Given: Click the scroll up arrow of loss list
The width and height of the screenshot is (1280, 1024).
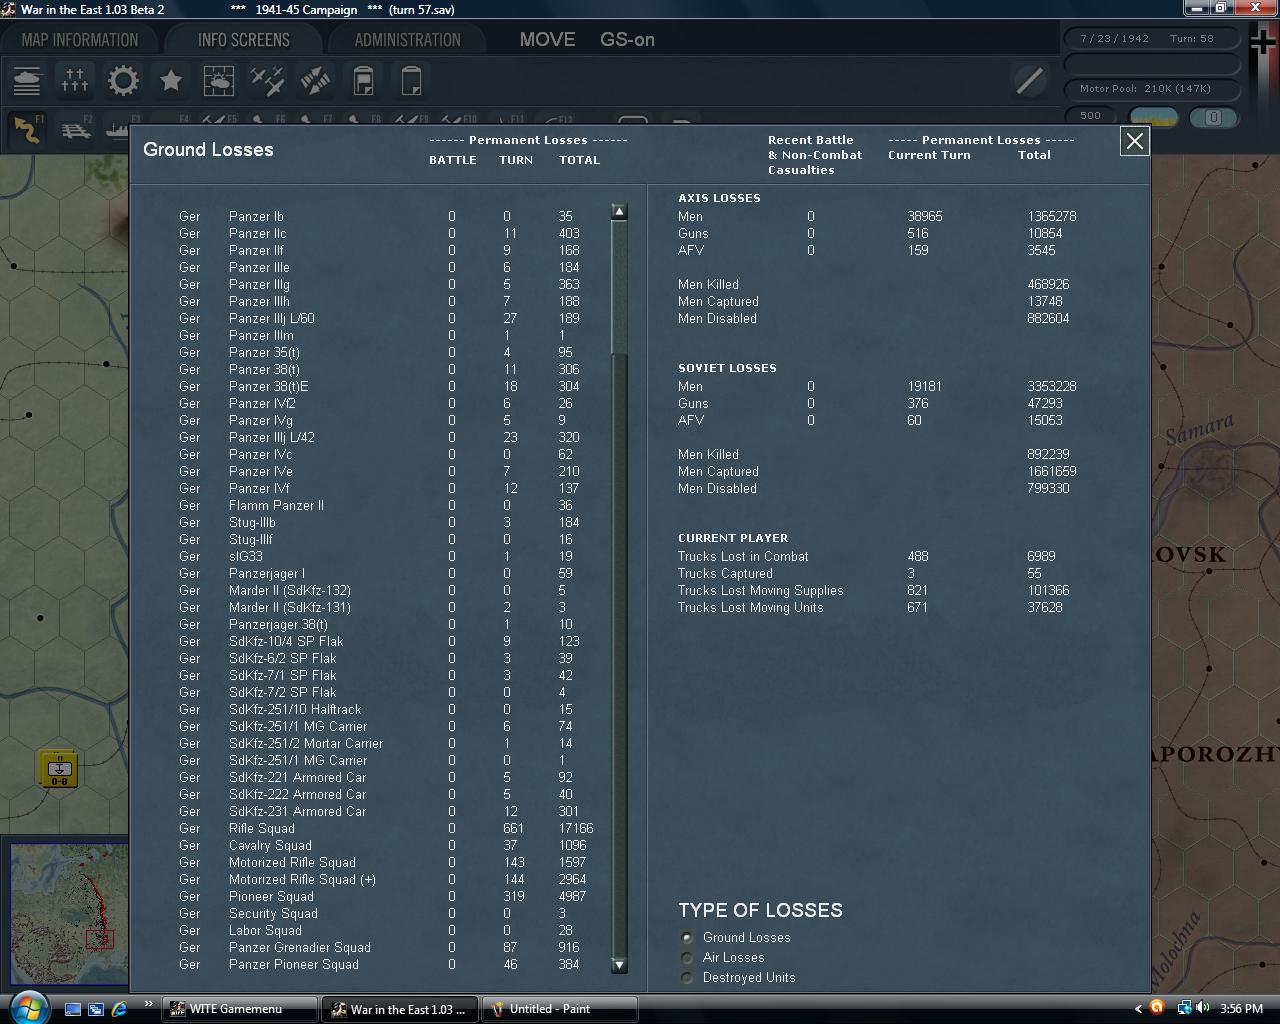Looking at the screenshot, I should (x=619, y=212).
